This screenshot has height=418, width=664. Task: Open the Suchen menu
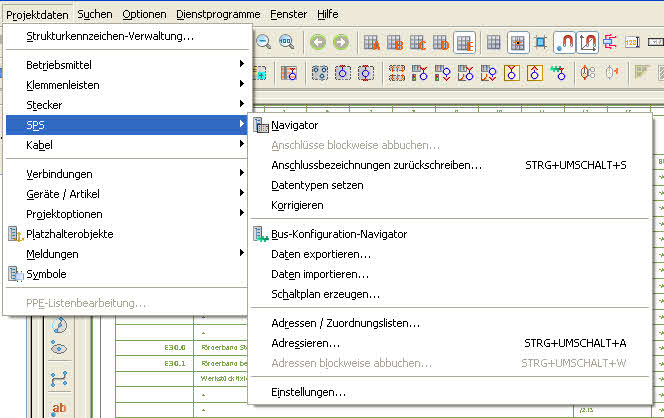click(95, 14)
